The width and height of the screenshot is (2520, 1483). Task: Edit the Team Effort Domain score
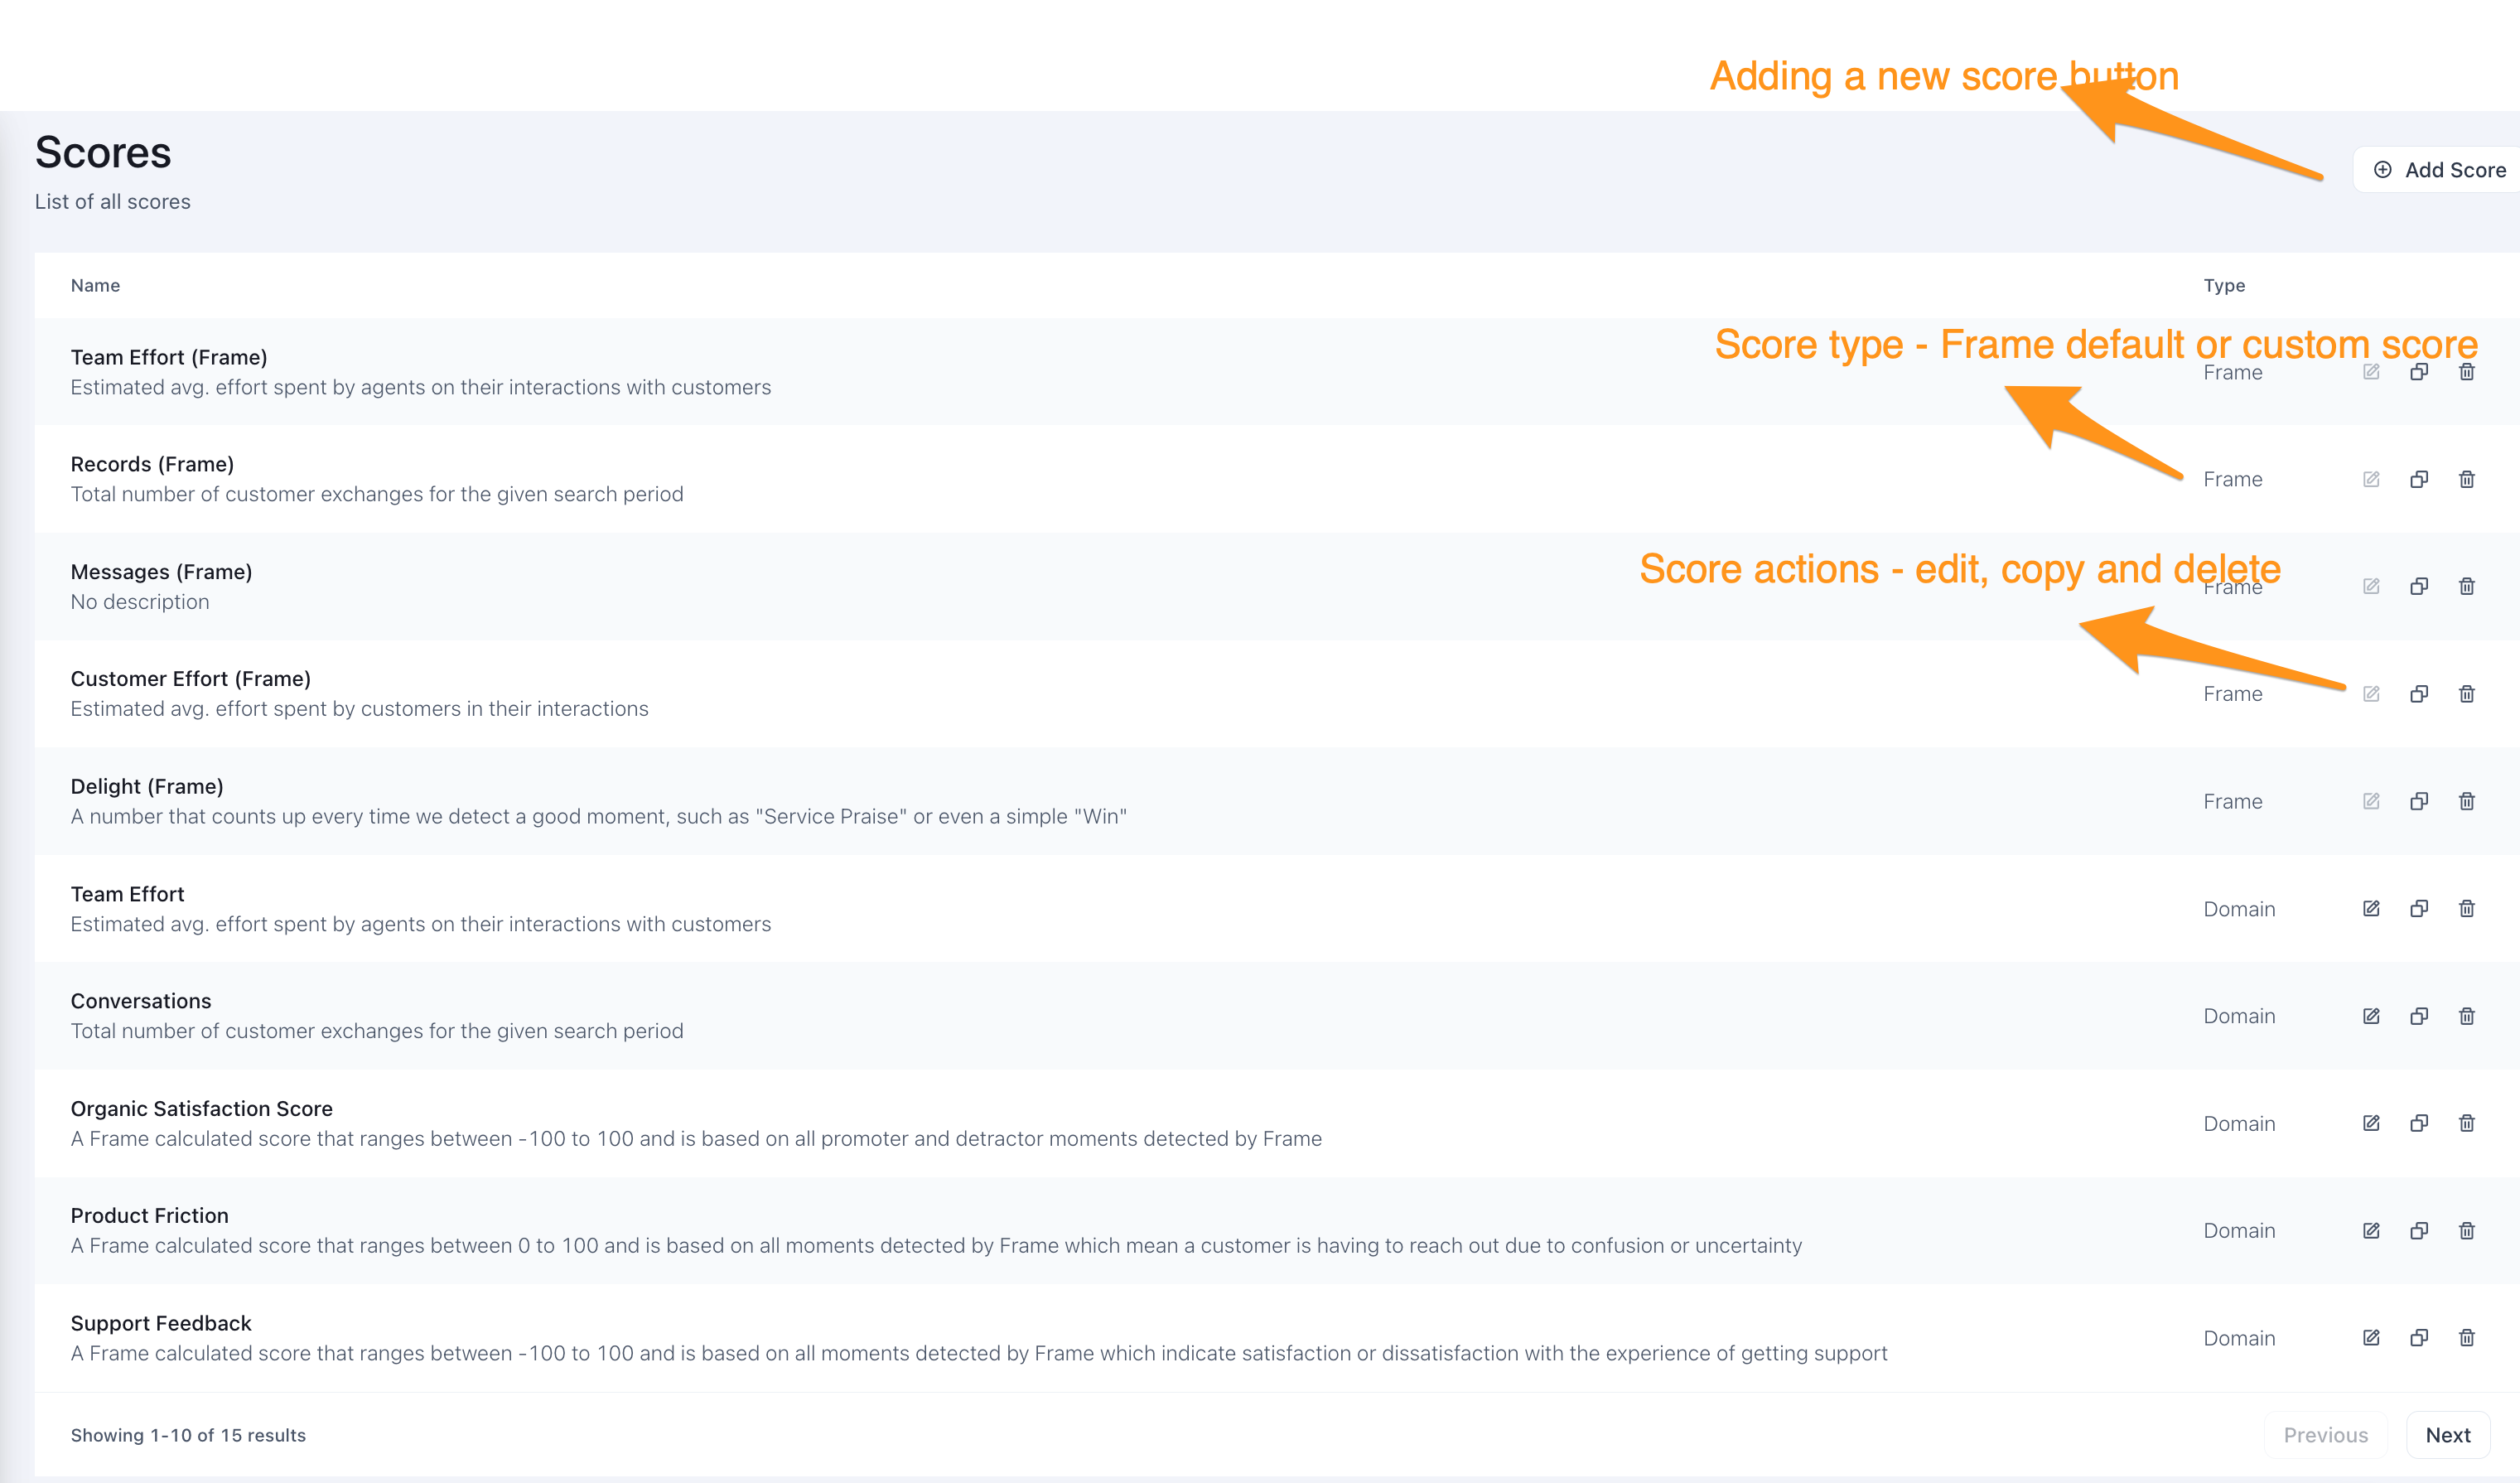[x=2371, y=908]
